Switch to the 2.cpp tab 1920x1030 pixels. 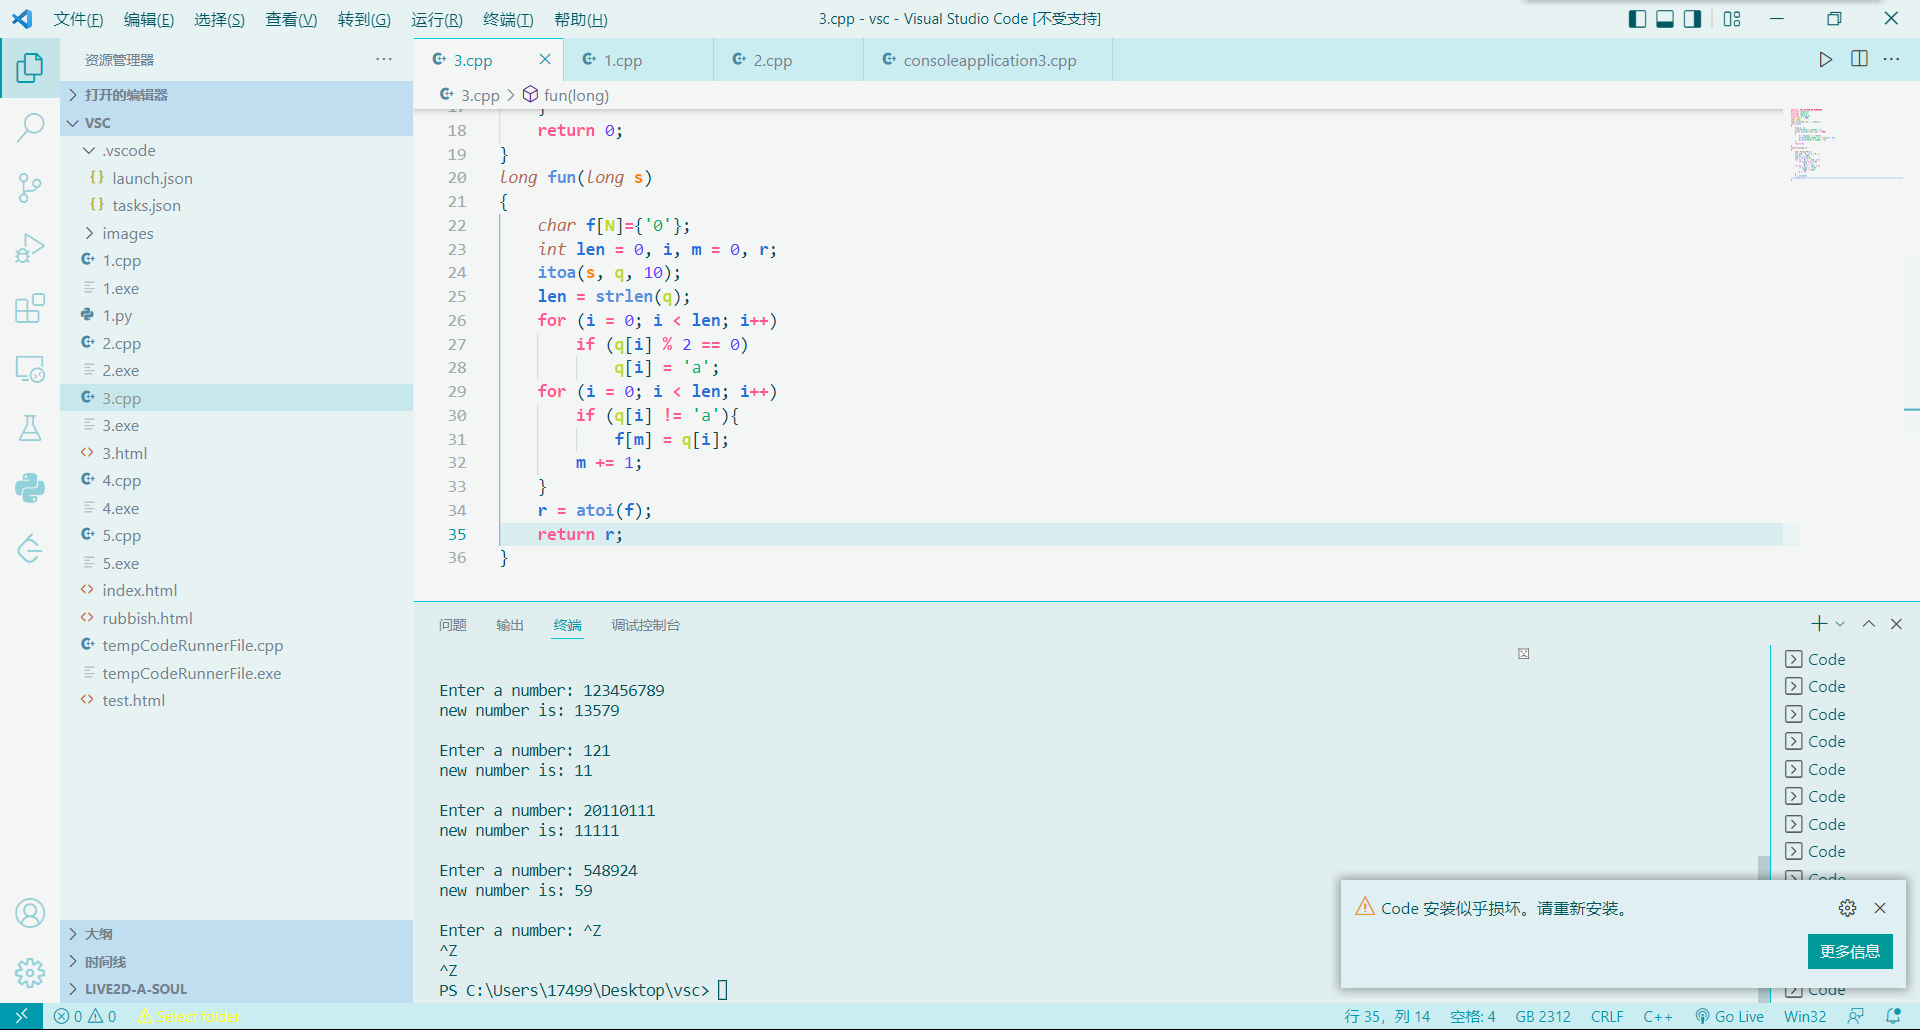(788, 60)
